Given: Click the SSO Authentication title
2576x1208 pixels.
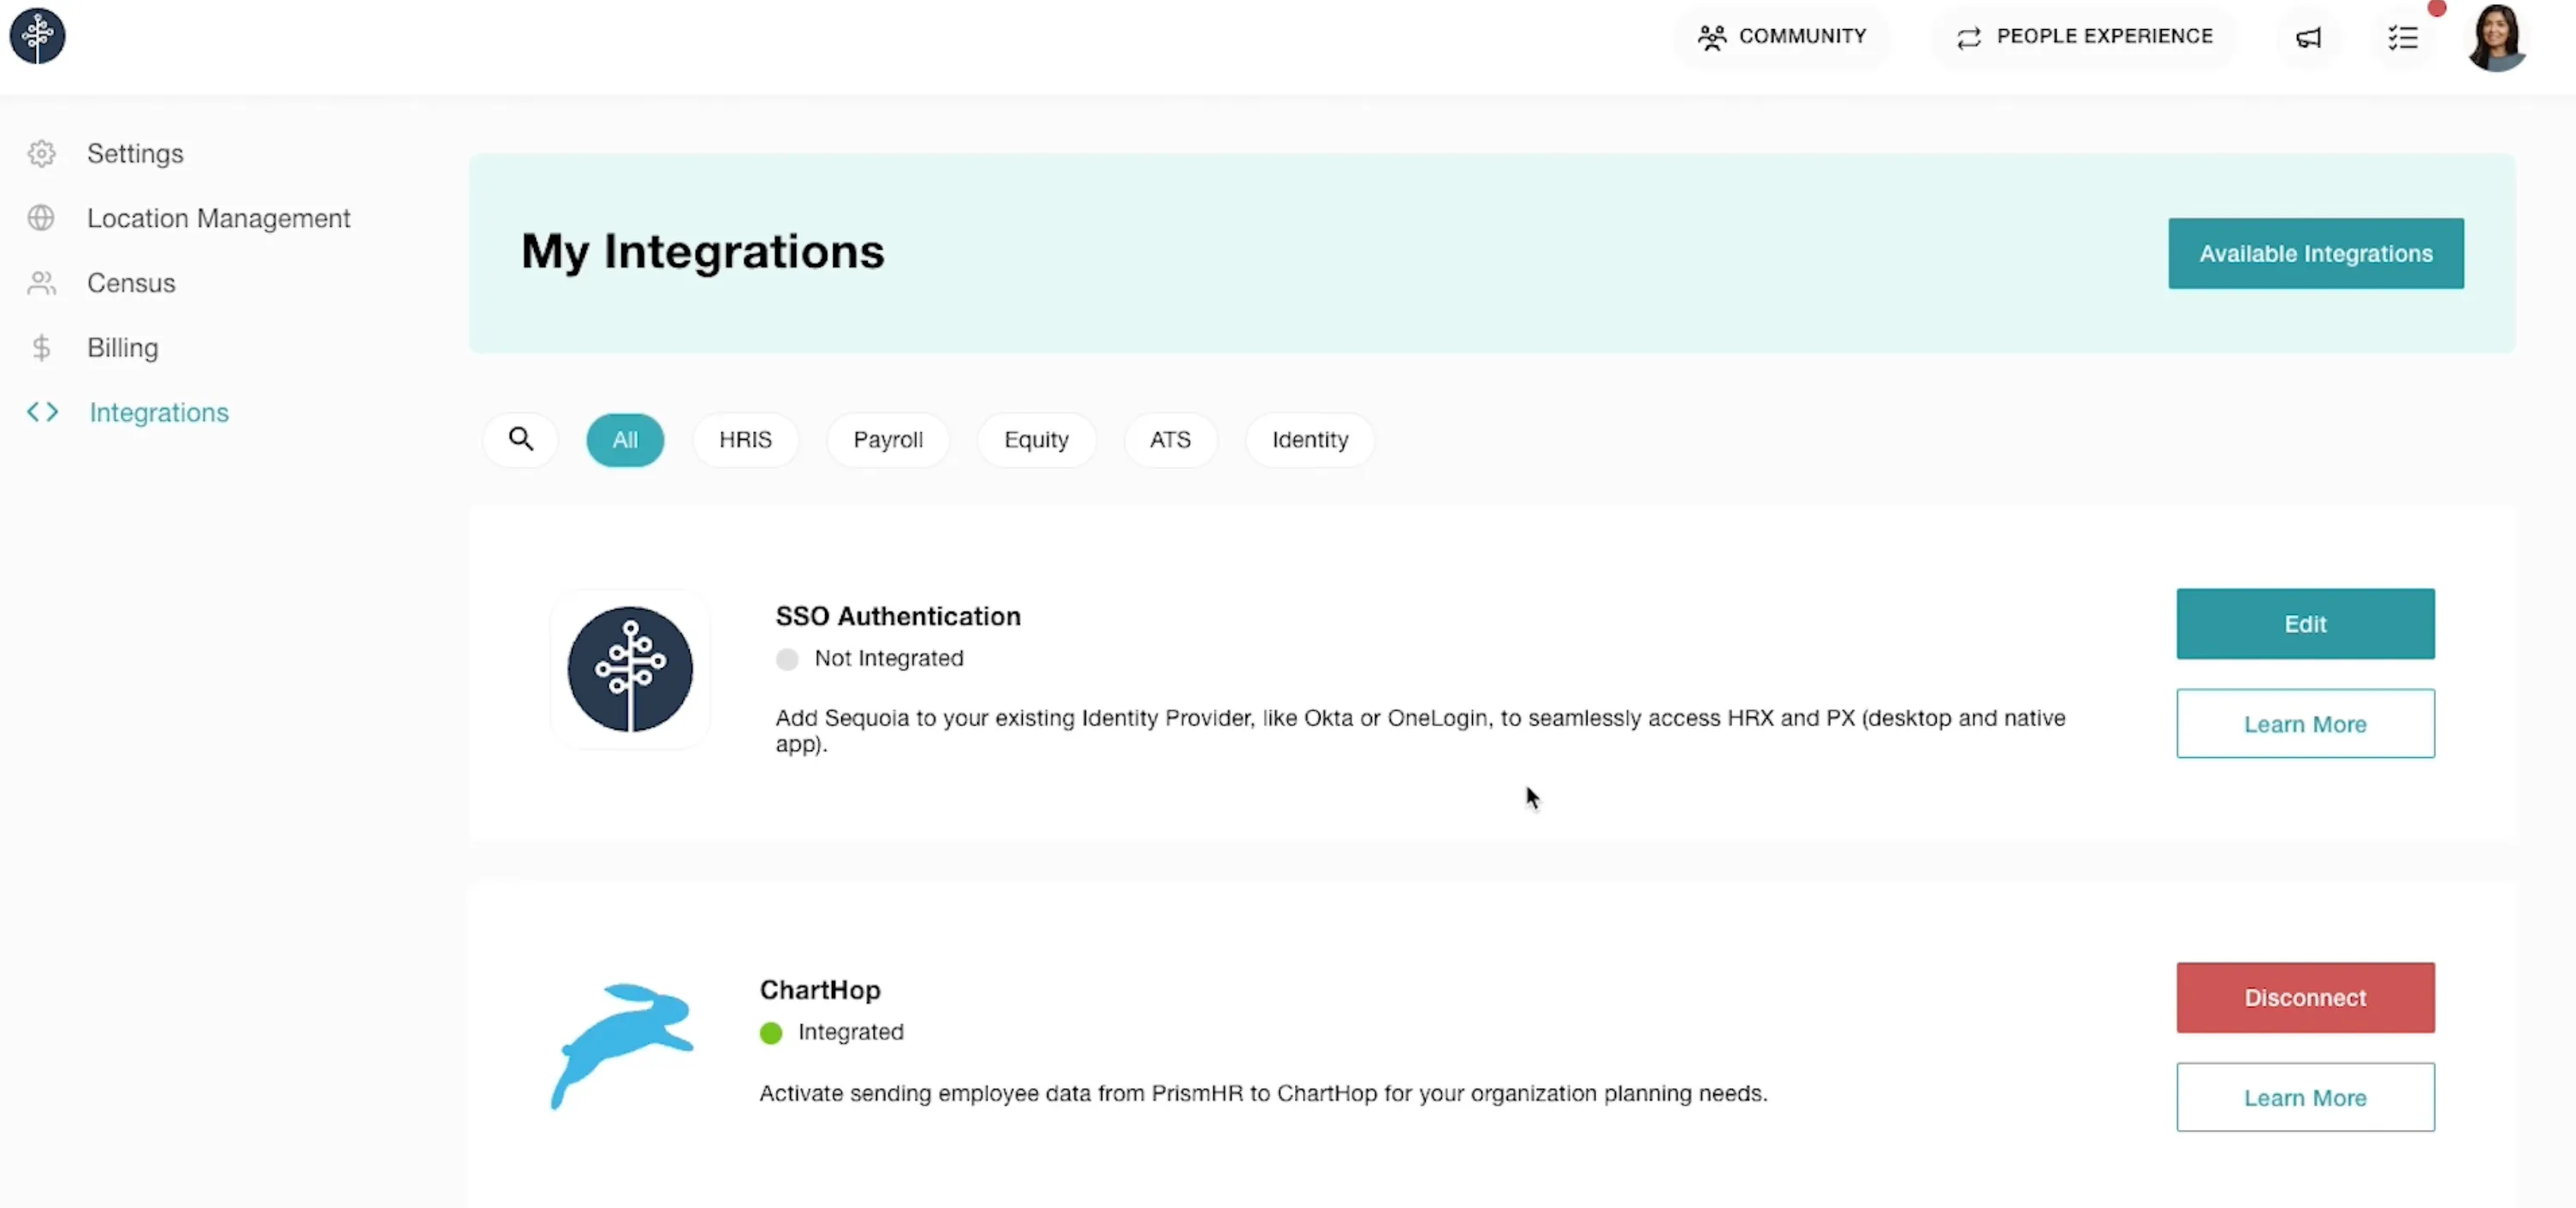Looking at the screenshot, I should [898, 616].
